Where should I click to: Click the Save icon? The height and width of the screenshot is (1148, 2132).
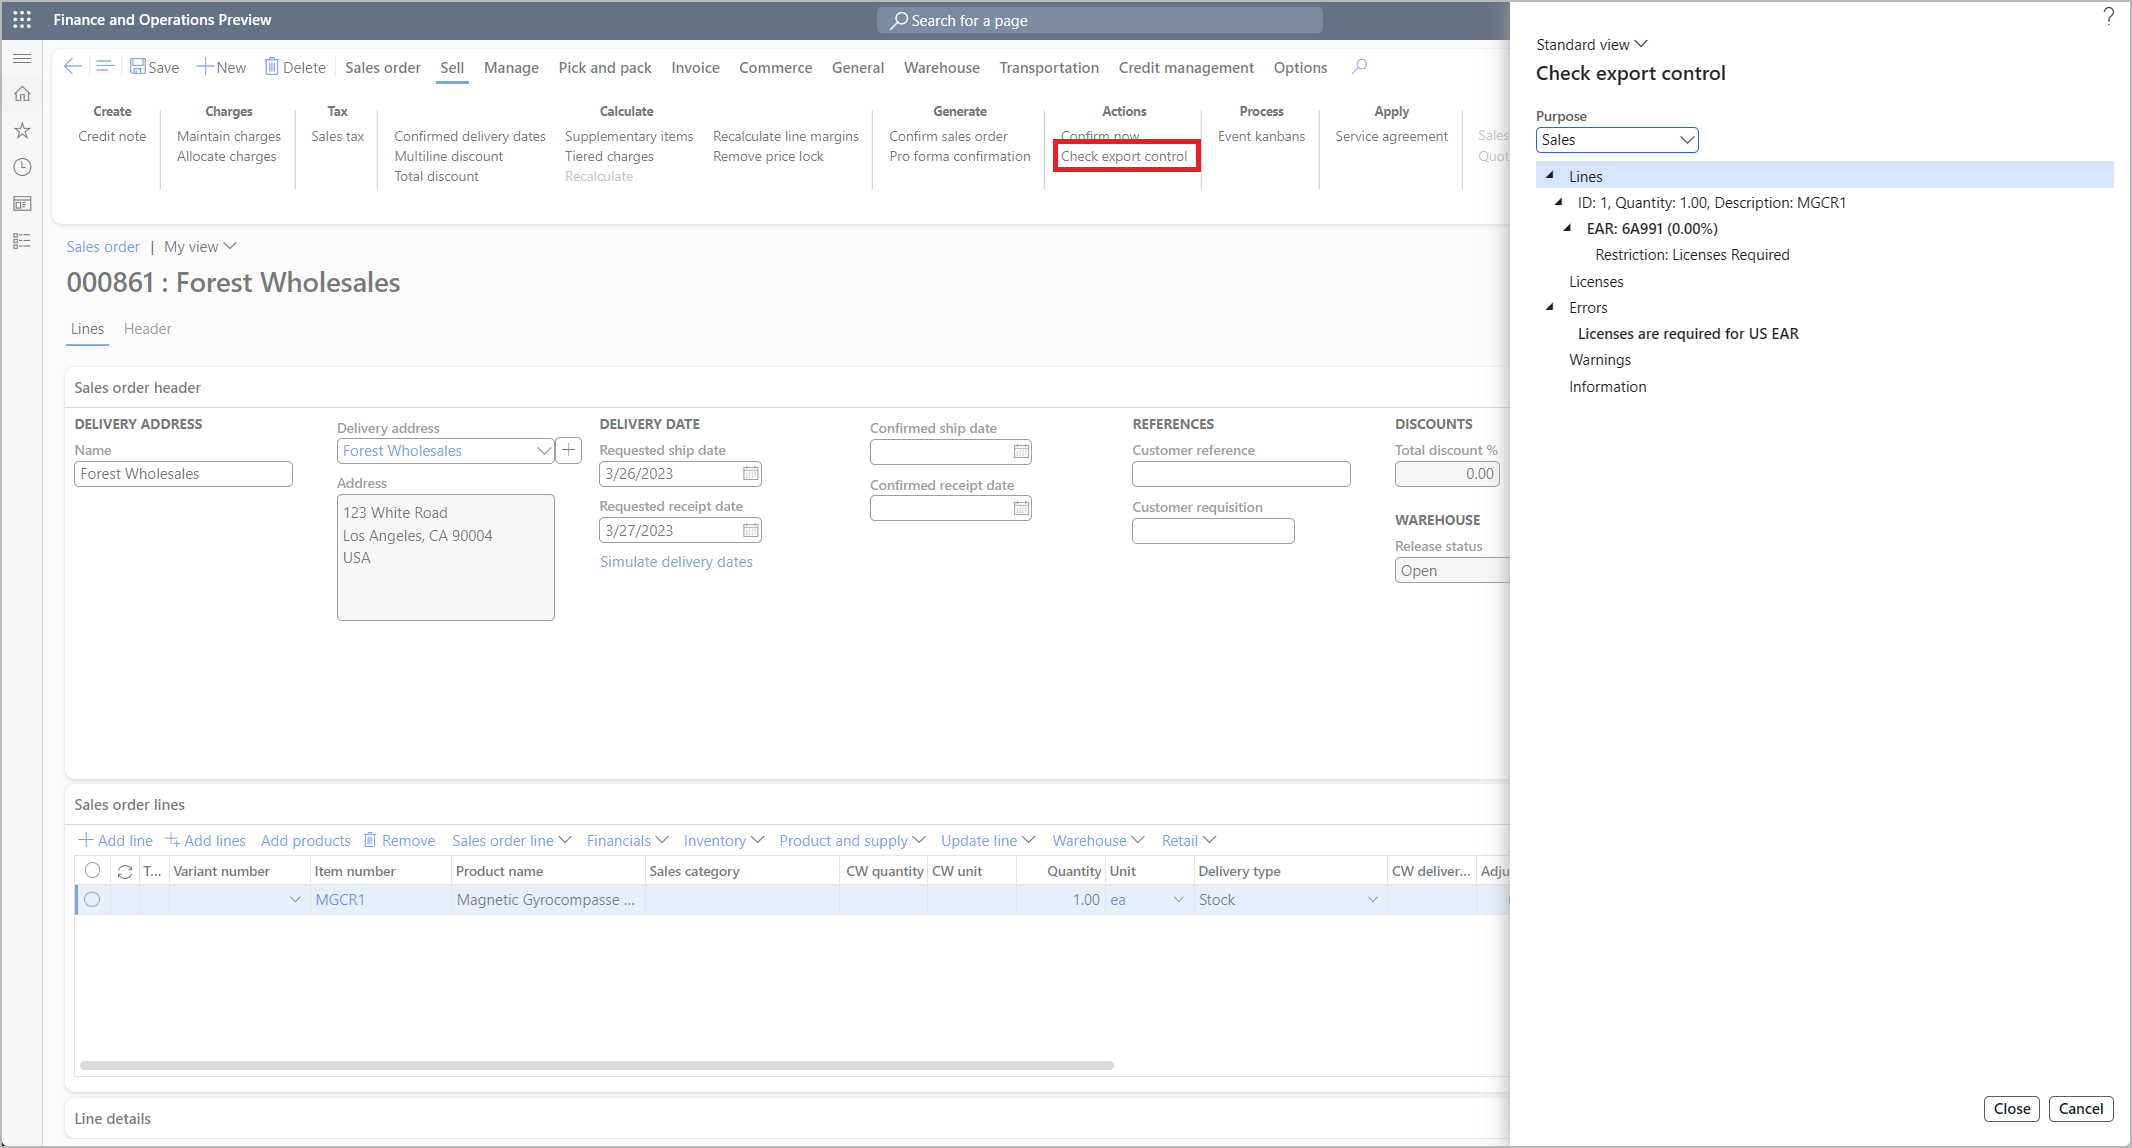click(x=138, y=66)
